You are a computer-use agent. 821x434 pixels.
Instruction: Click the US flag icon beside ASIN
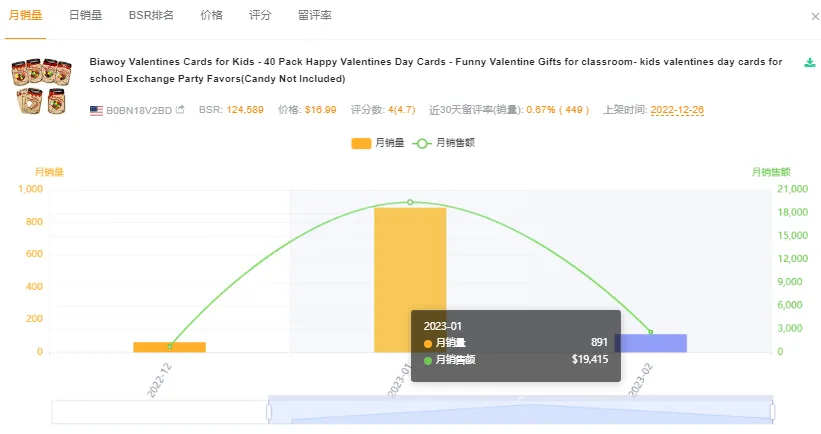click(96, 109)
